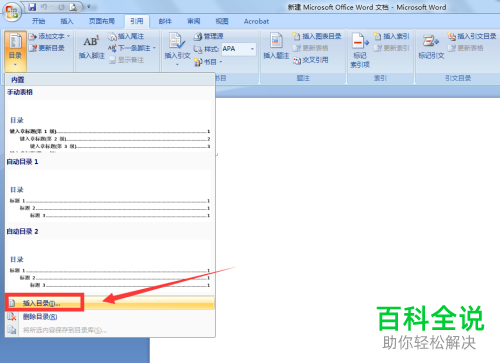Click 将所选内容保存到目录库 menu entry
500x363 pixels.
(110, 330)
